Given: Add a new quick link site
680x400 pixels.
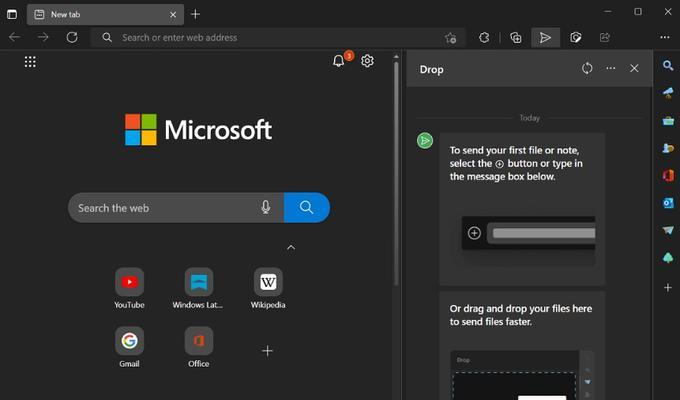Looking at the screenshot, I should pos(268,351).
